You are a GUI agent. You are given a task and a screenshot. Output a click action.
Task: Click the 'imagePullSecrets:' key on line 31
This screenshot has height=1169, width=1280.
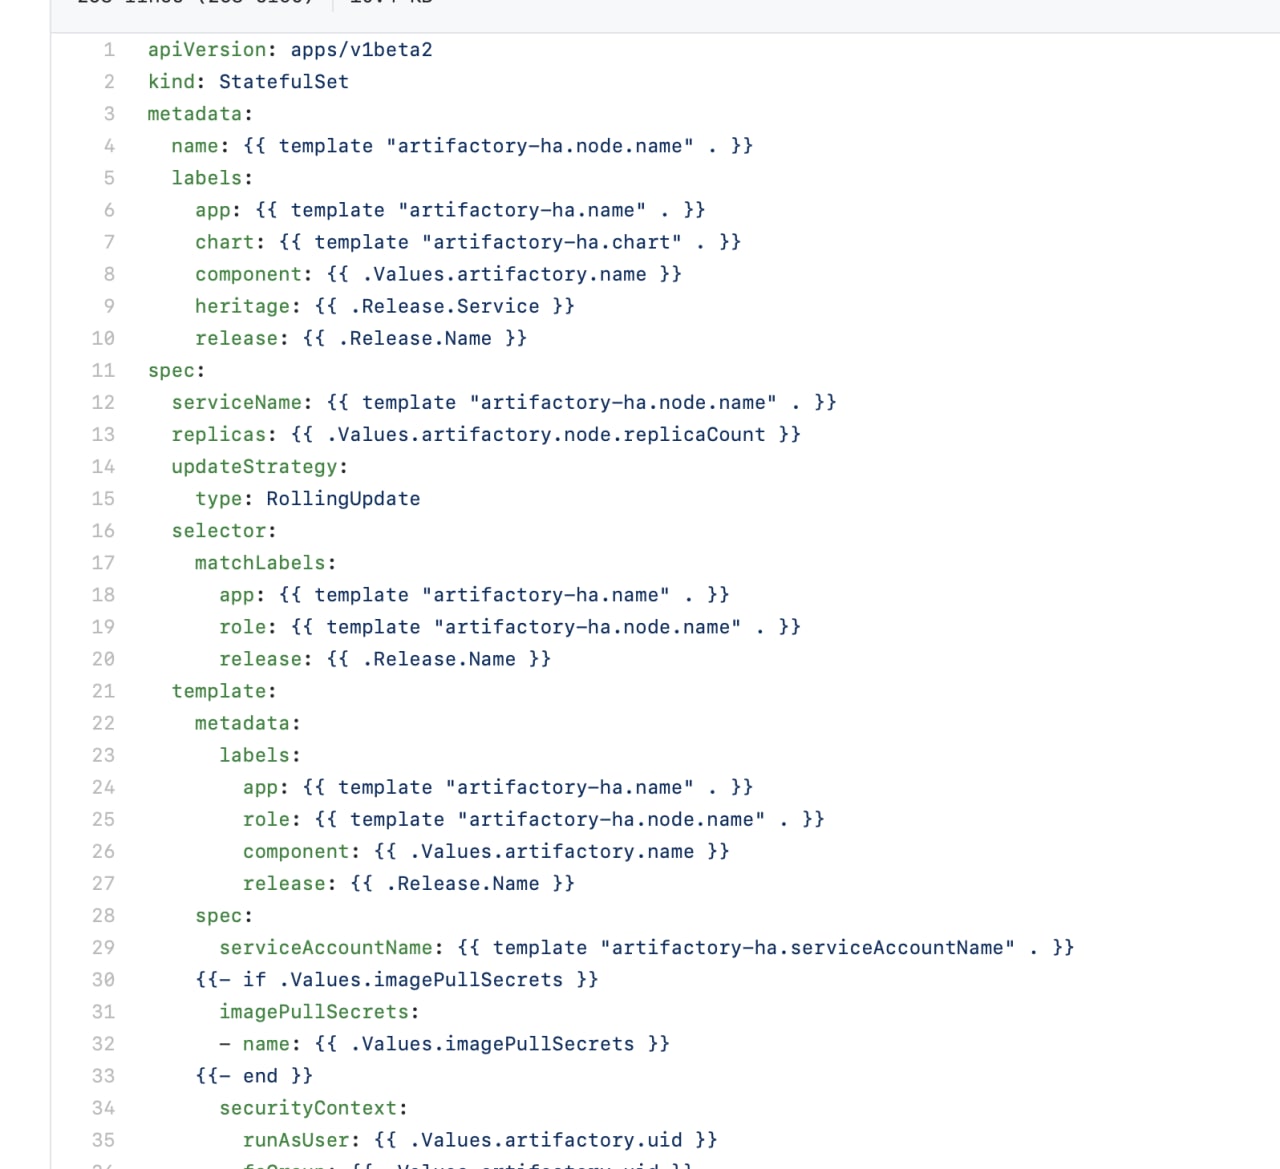pos(319,1012)
